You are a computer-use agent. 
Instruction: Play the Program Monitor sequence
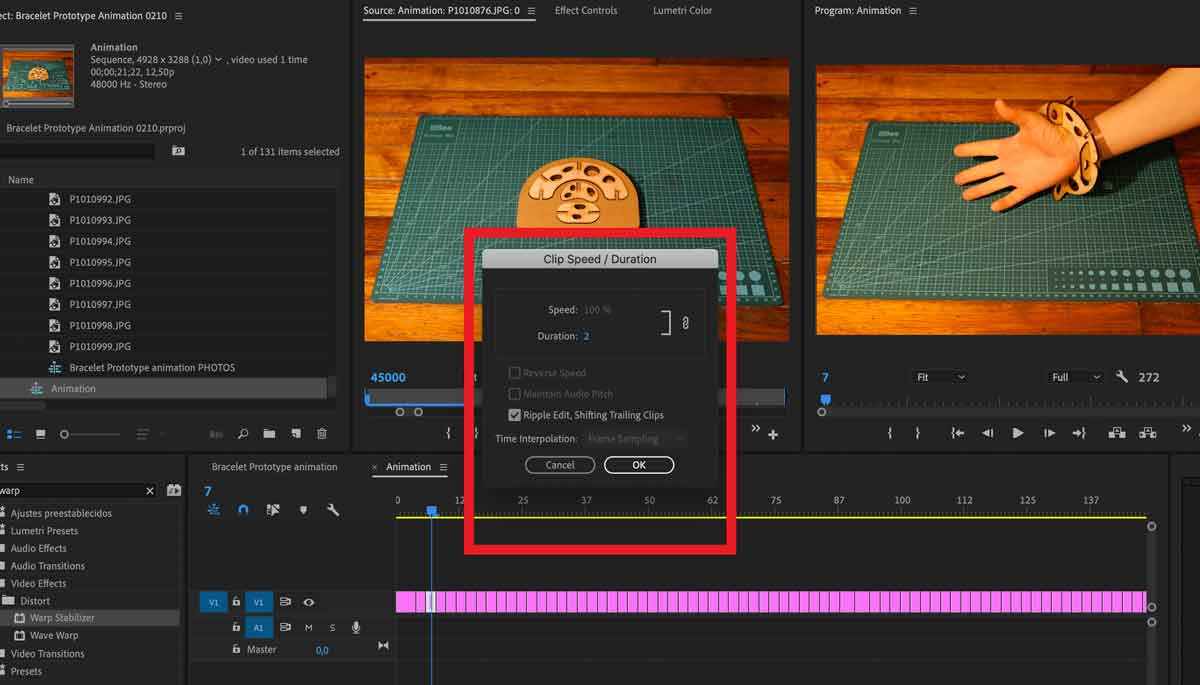click(x=1018, y=433)
